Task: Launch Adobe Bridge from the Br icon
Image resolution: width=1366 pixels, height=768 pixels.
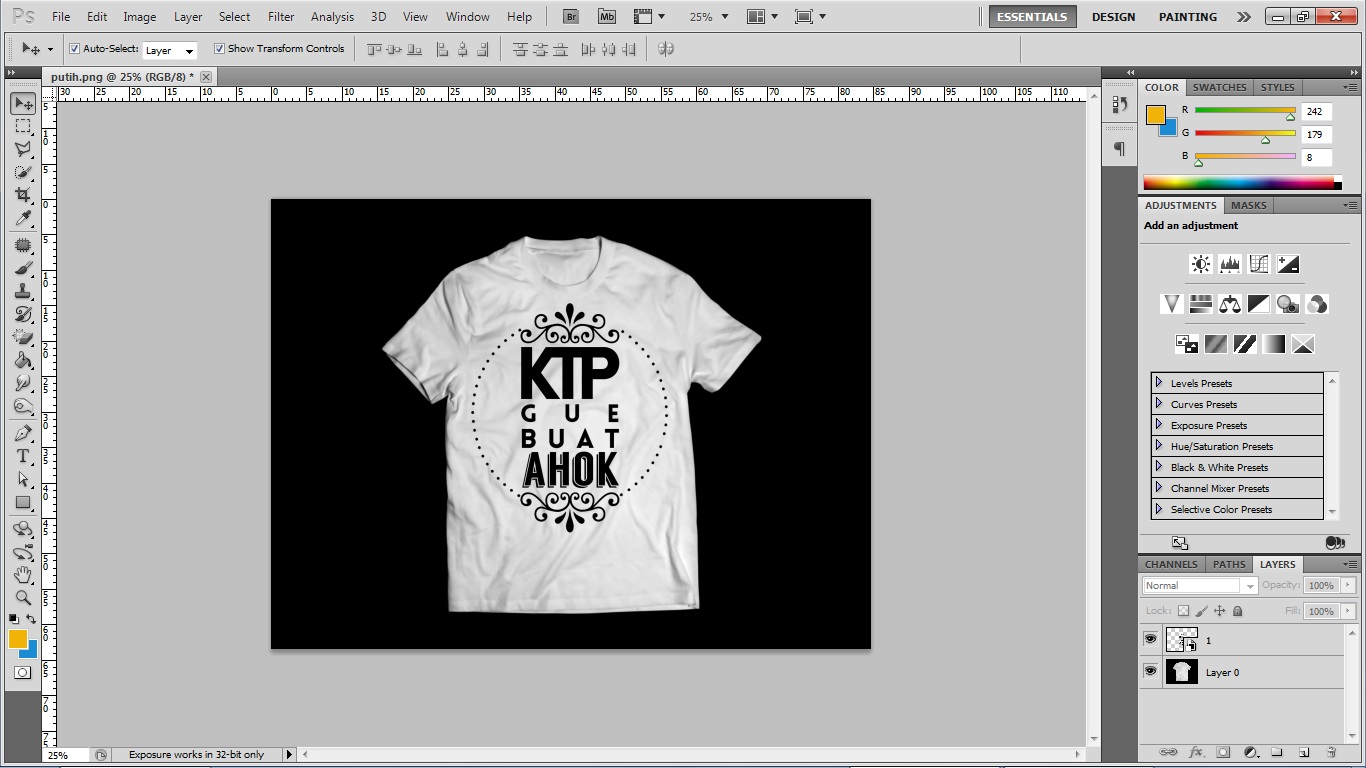Action: (x=571, y=16)
